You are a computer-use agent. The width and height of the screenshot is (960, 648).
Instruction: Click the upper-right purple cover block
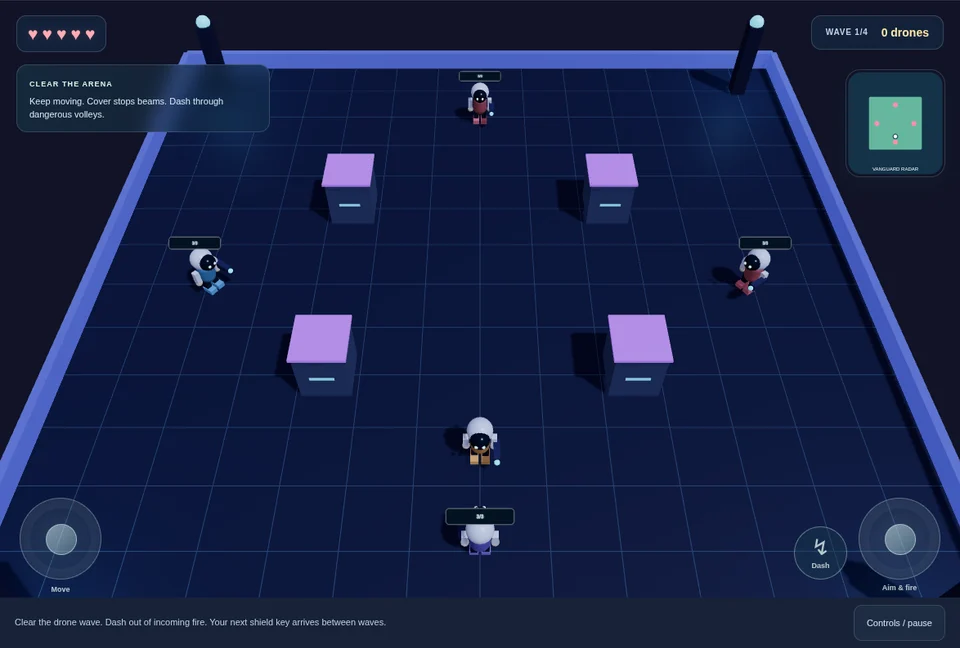point(610,187)
